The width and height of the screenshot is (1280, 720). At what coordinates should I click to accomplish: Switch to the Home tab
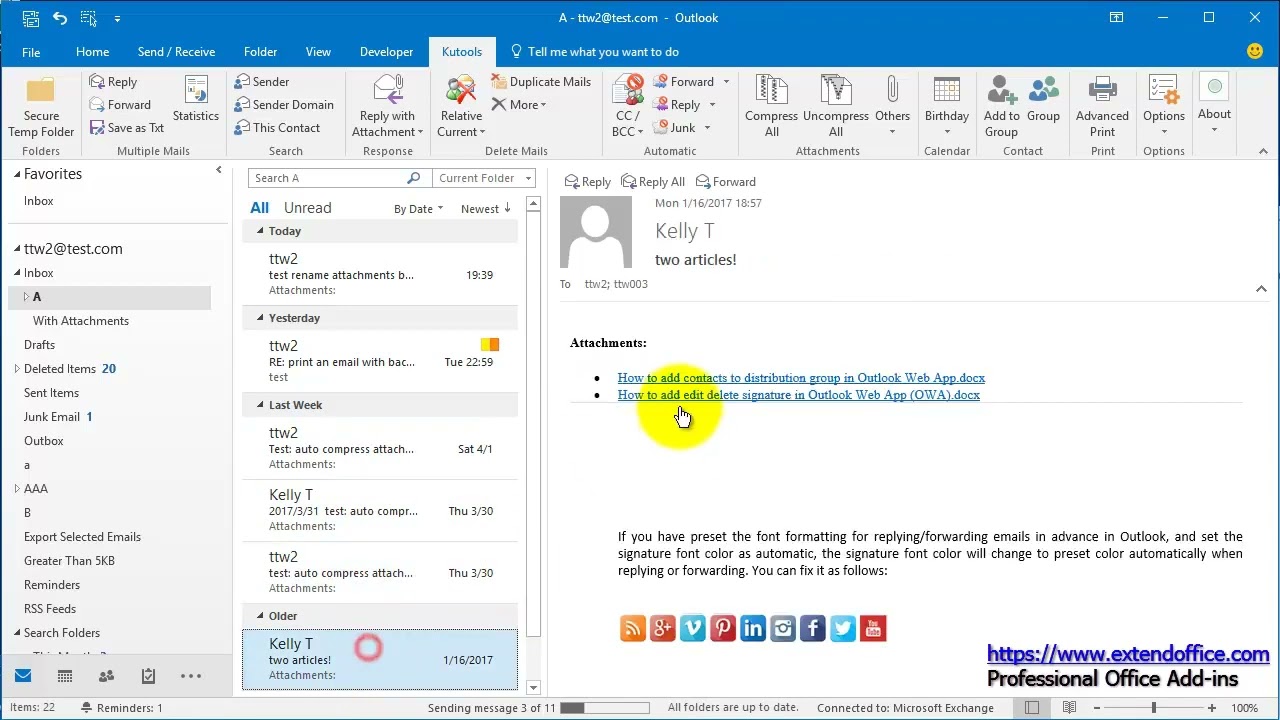pos(92,52)
